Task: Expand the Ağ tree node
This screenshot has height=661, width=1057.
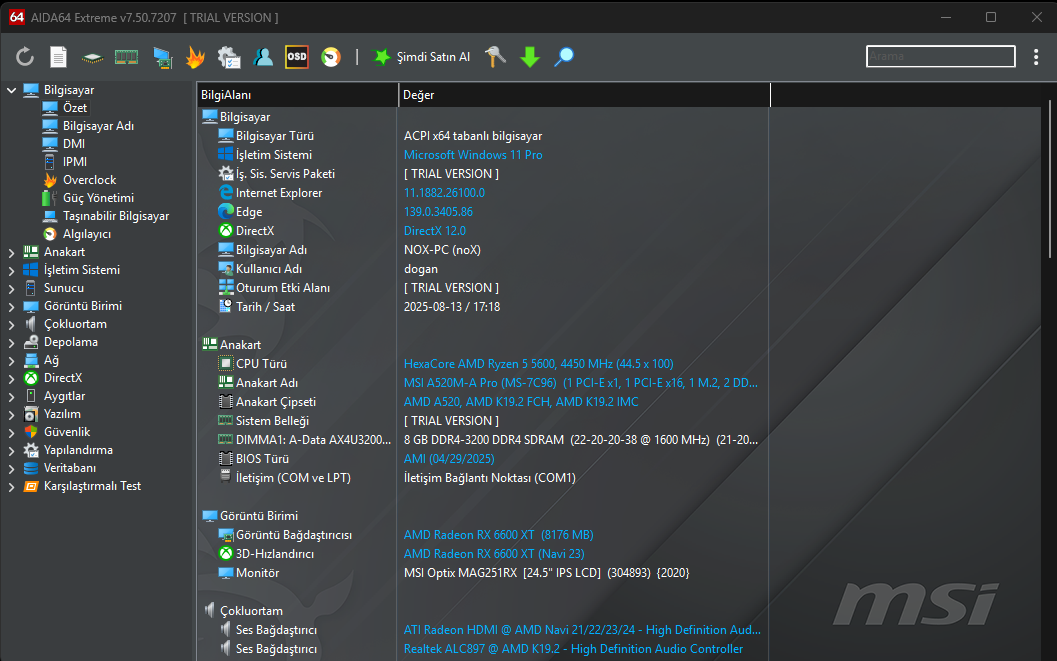Action: click(11, 360)
